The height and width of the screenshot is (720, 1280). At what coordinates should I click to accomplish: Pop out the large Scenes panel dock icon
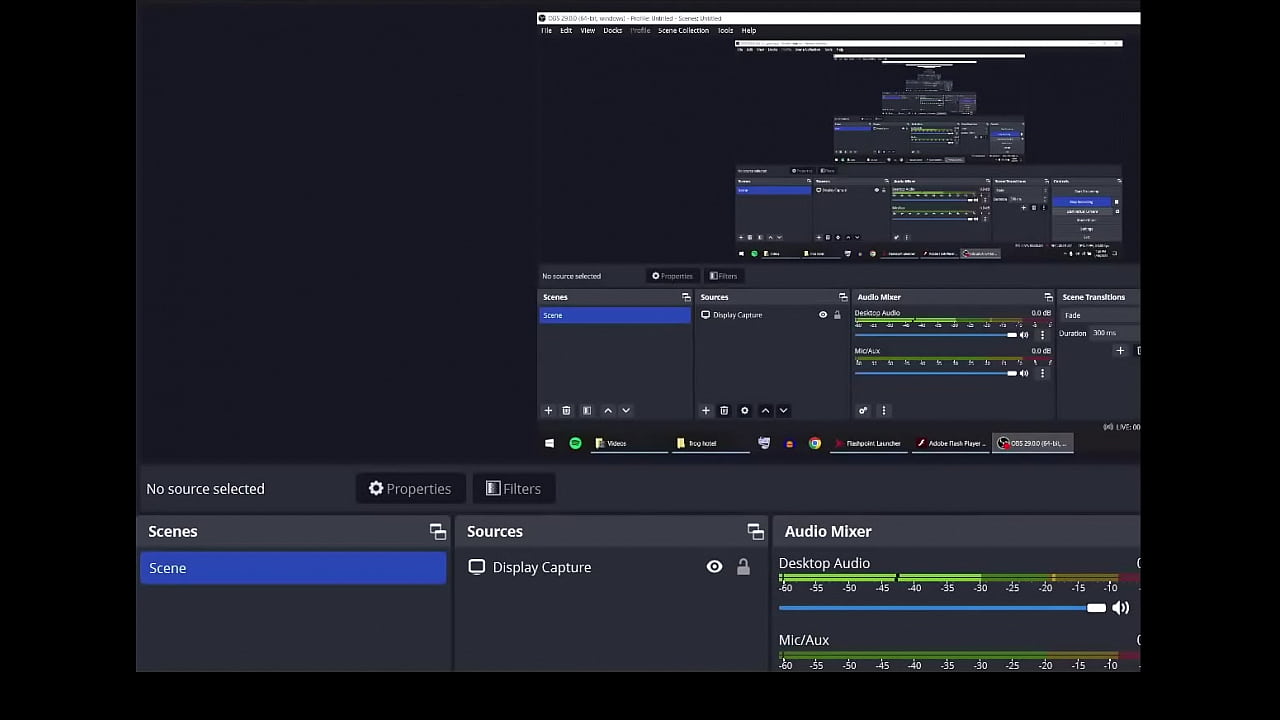pyautogui.click(x=437, y=532)
